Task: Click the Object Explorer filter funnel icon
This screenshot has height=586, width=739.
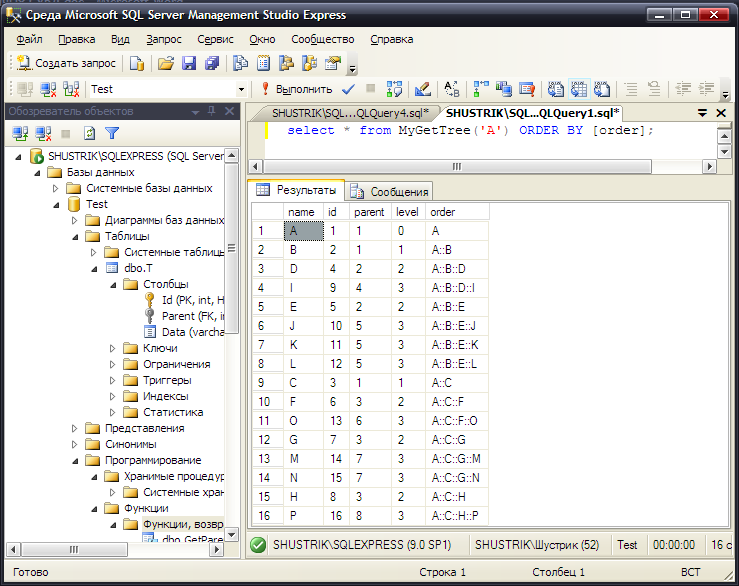Action: point(112,134)
